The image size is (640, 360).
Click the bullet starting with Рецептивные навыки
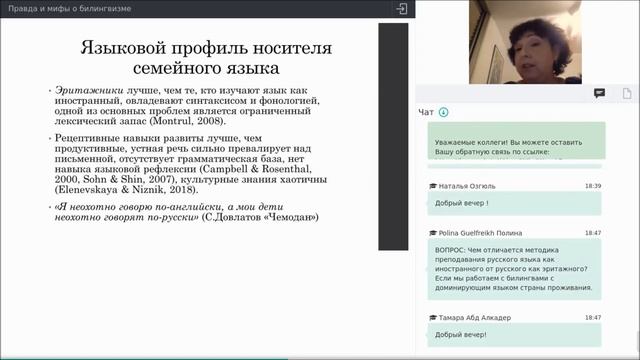(191, 164)
